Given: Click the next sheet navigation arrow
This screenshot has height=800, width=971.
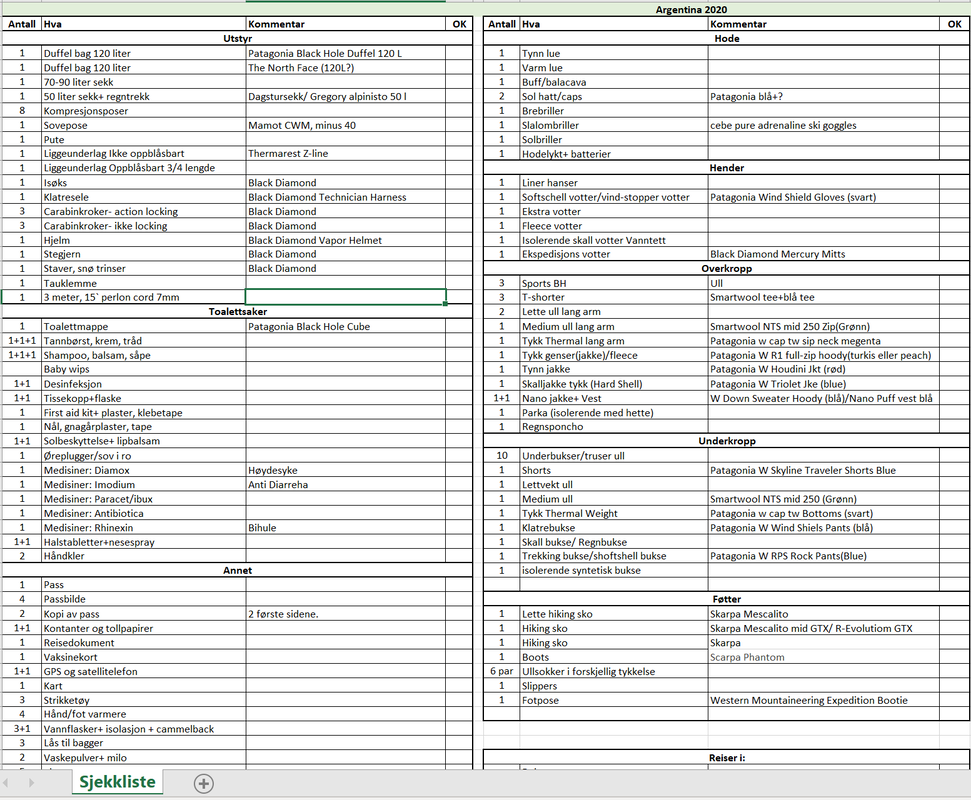Looking at the screenshot, I should pos(31,783).
